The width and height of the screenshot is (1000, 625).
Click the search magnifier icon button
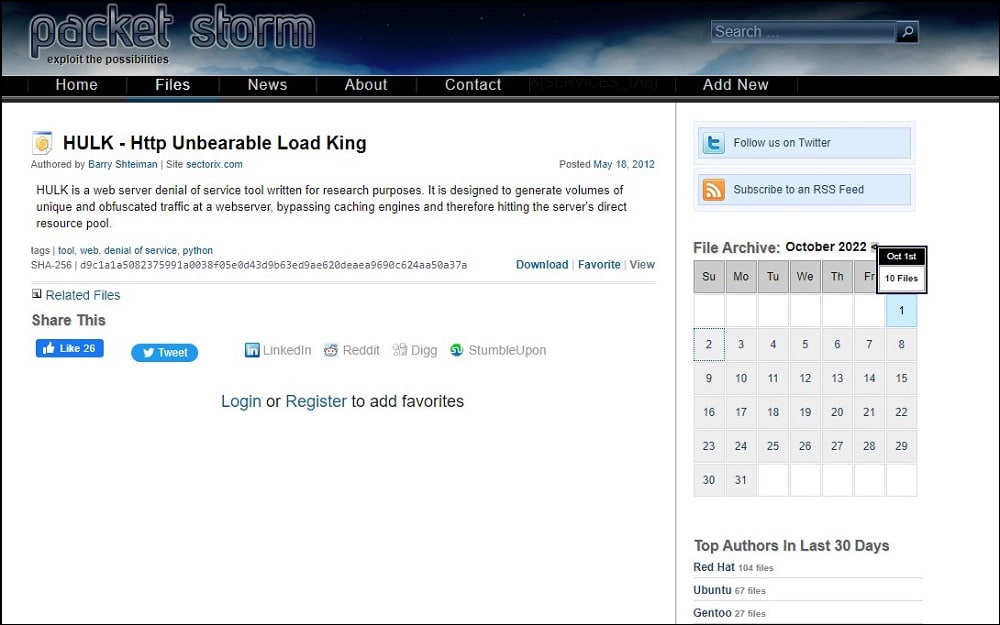(907, 31)
